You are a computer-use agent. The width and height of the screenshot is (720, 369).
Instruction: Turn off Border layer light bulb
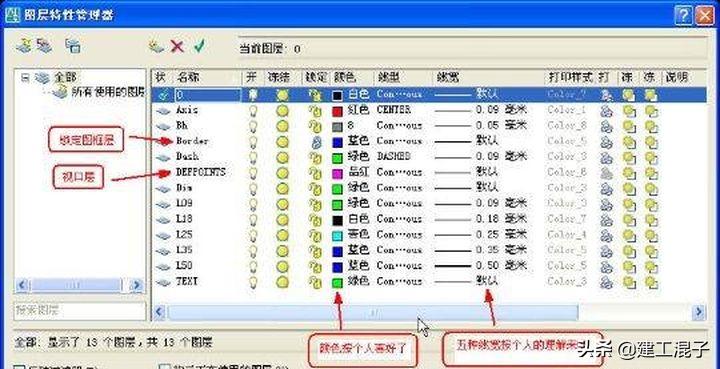(x=252, y=141)
